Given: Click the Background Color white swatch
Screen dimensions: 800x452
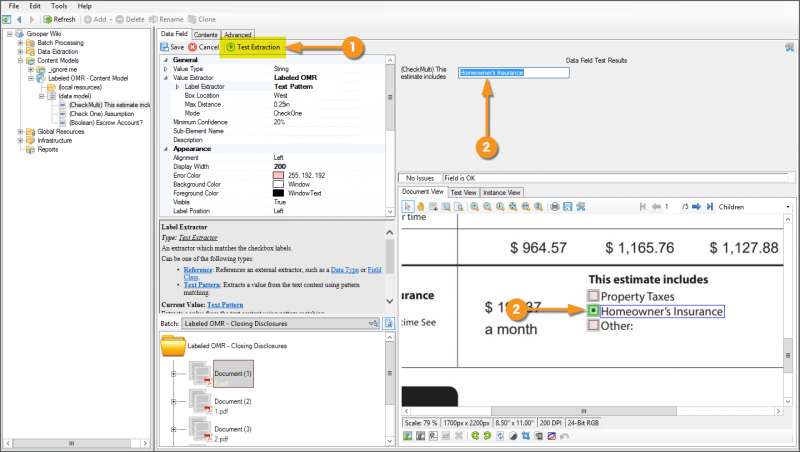Looking at the screenshot, I should click(278, 184).
